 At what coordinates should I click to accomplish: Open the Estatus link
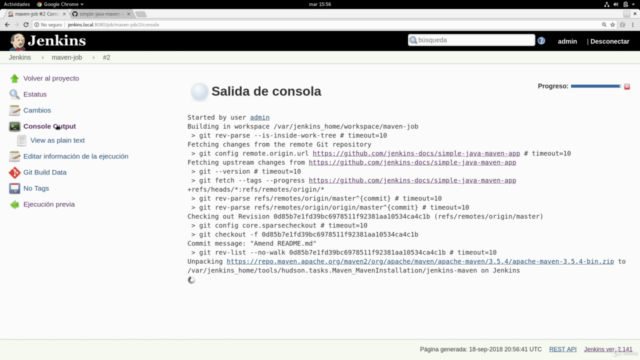(x=35, y=94)
